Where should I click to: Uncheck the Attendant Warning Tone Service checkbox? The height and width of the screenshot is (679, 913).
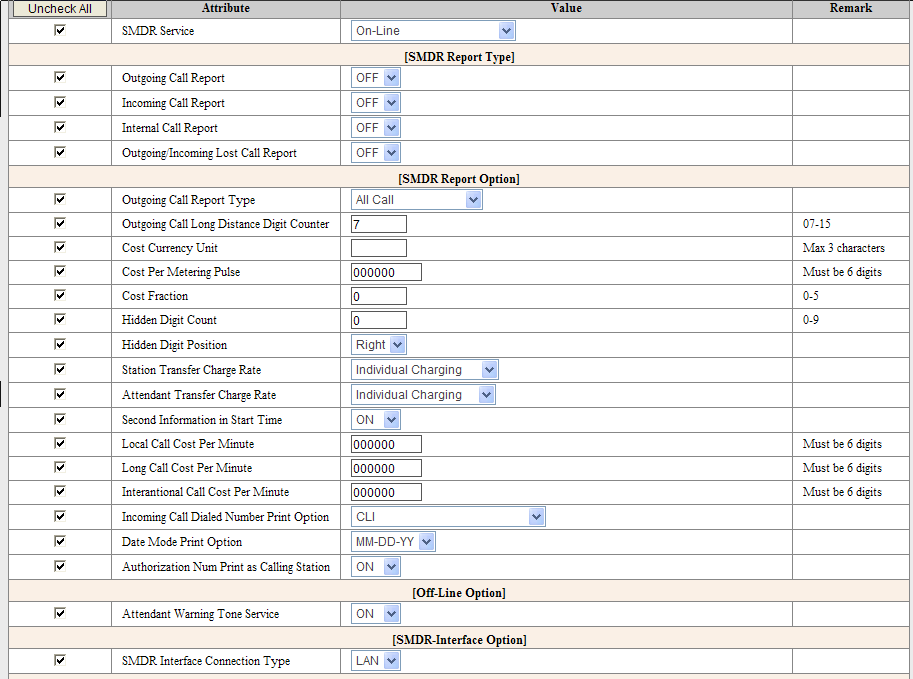coord(60,613)
